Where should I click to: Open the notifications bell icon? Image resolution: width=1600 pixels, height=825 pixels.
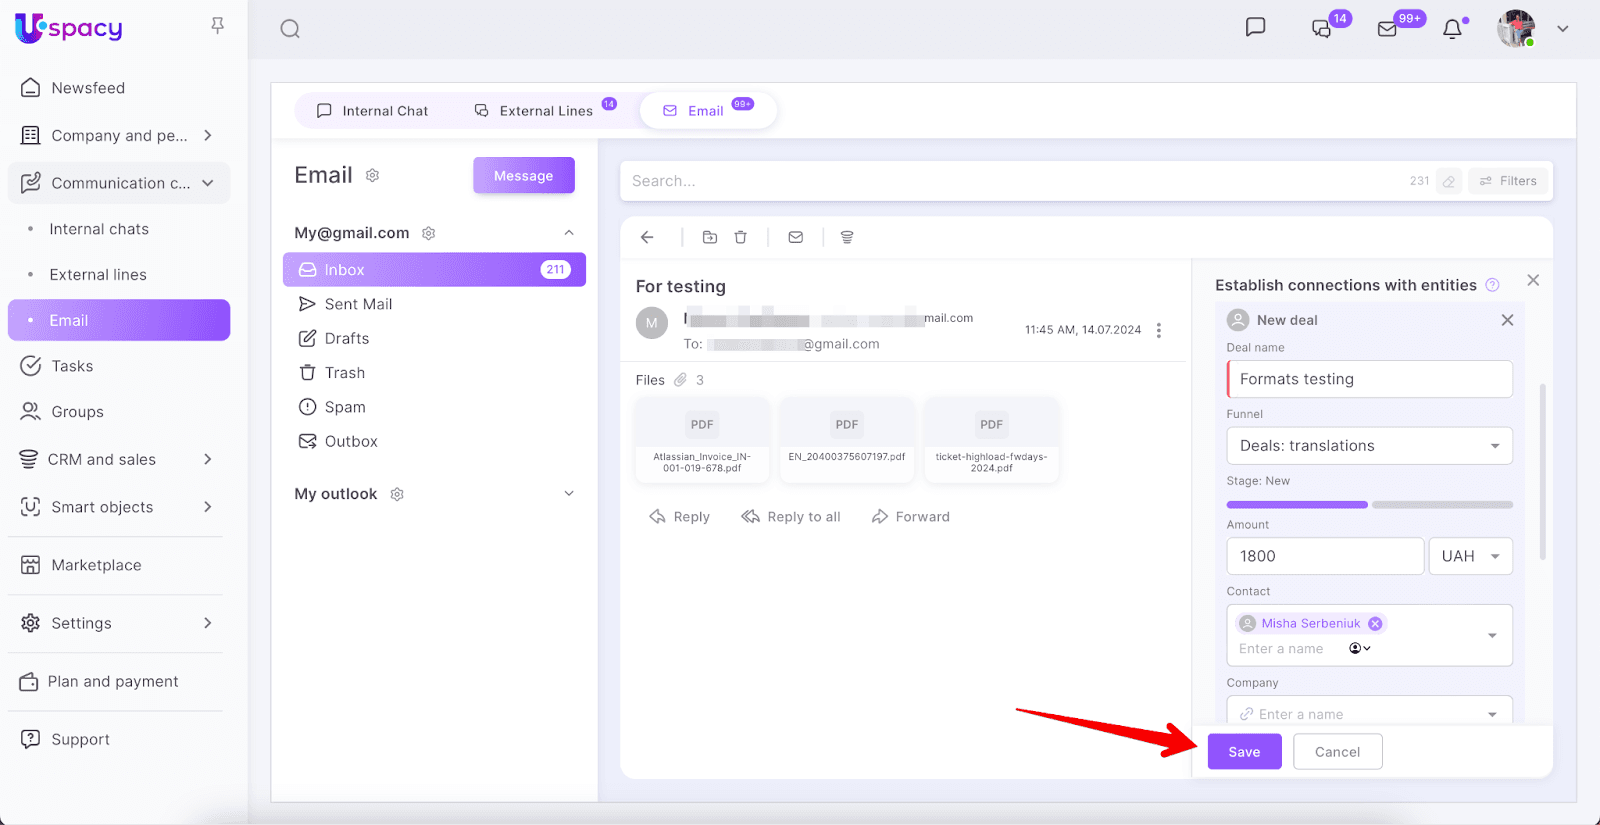click(x=1452, y=29)
